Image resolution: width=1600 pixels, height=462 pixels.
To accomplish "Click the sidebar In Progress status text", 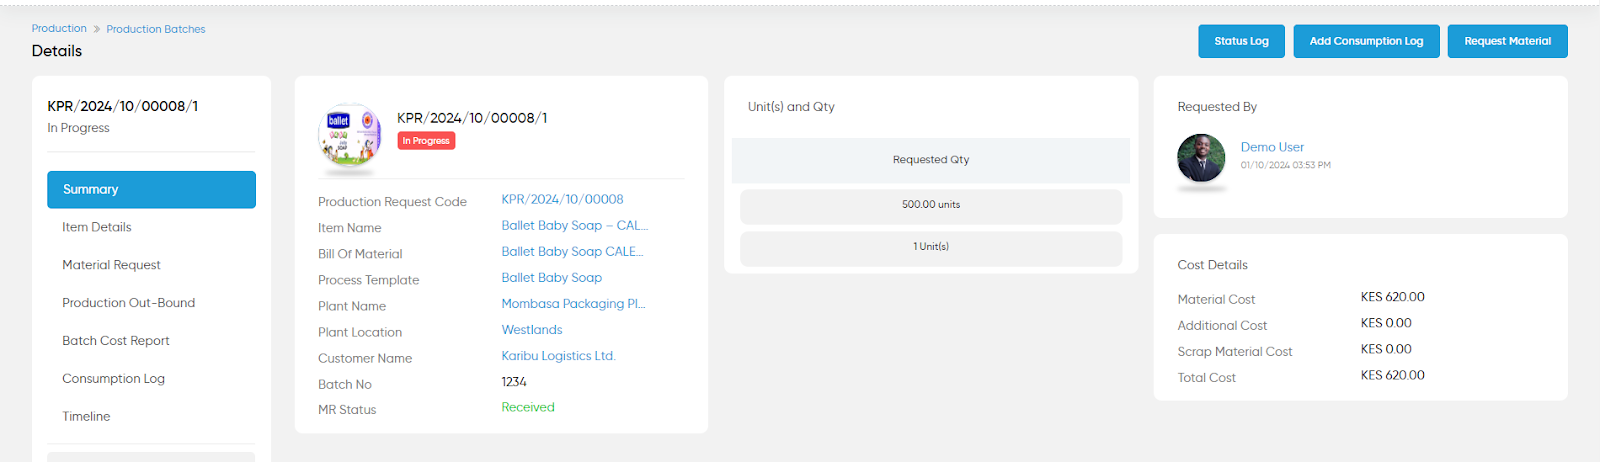I will (78, 128).
